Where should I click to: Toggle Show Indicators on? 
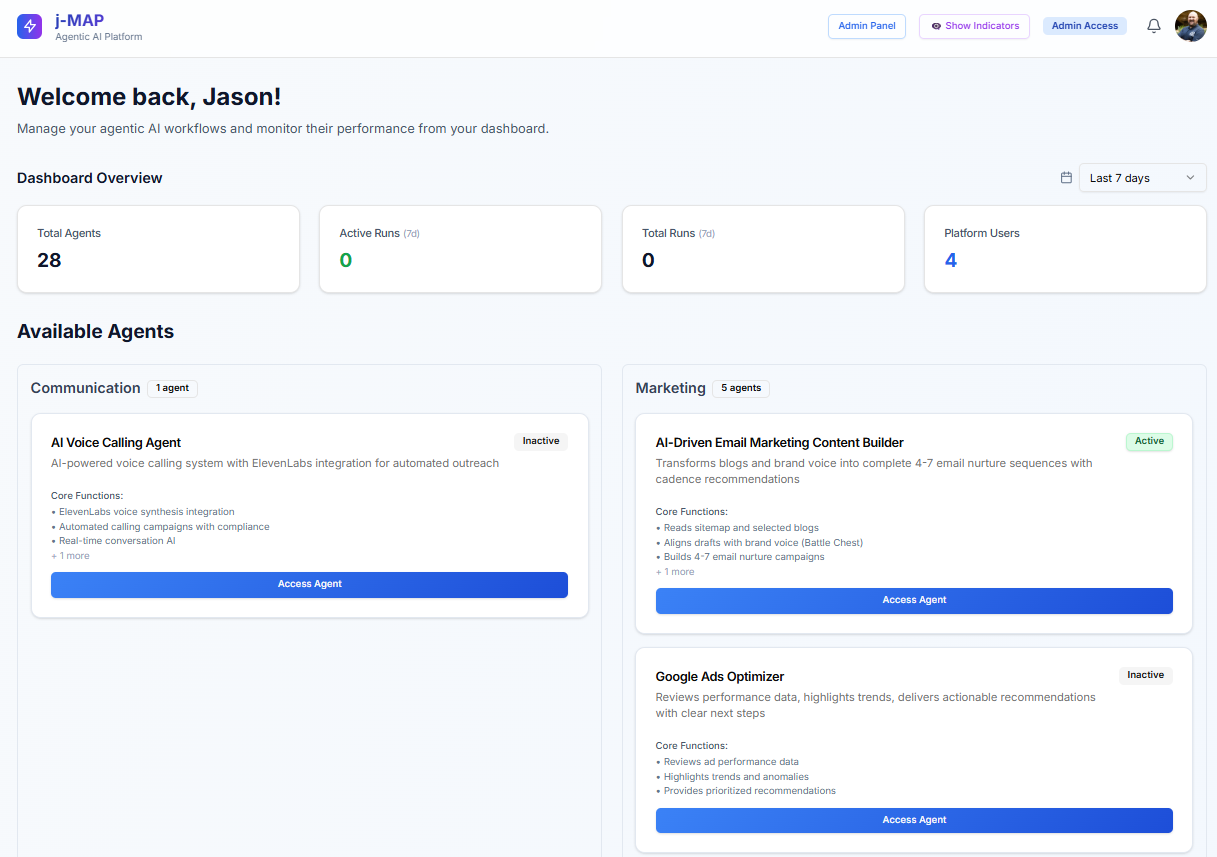[x=974, y=26]
